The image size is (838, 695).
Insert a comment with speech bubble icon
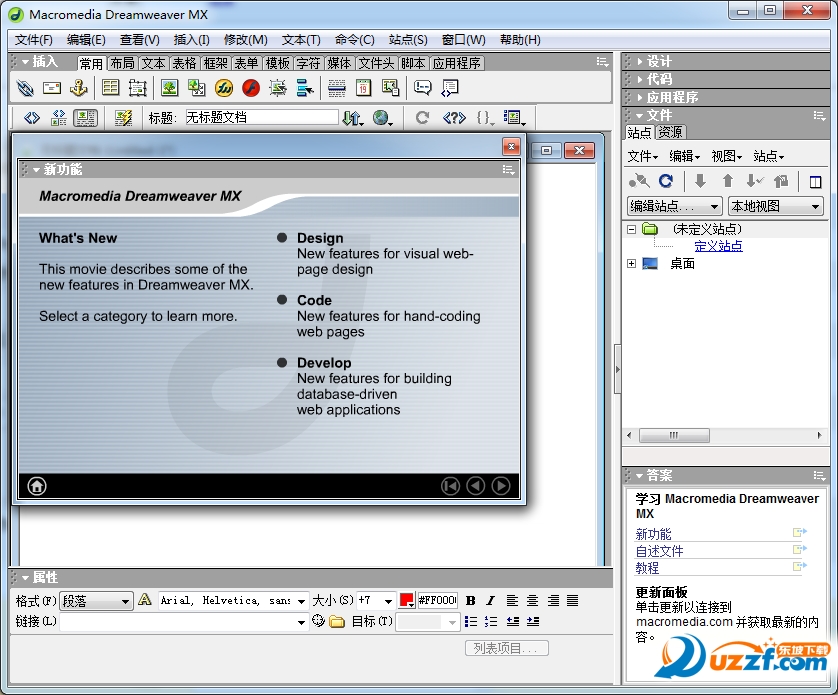pyautogui.click(x=423, y=88)
